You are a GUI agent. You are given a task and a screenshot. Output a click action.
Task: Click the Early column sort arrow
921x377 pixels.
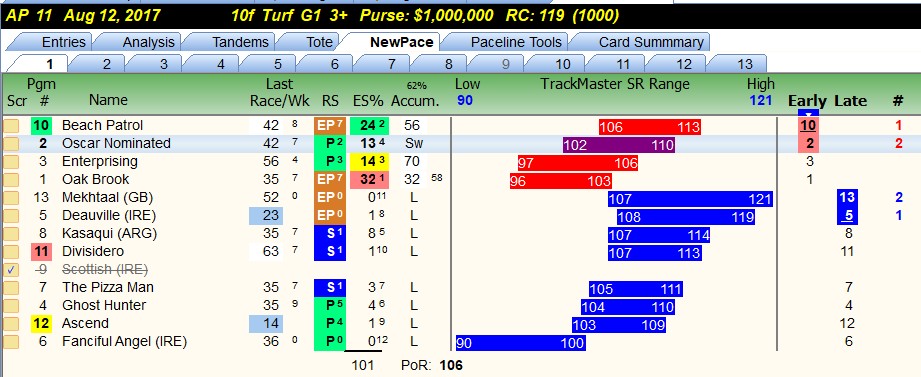[x=808, y=114]
